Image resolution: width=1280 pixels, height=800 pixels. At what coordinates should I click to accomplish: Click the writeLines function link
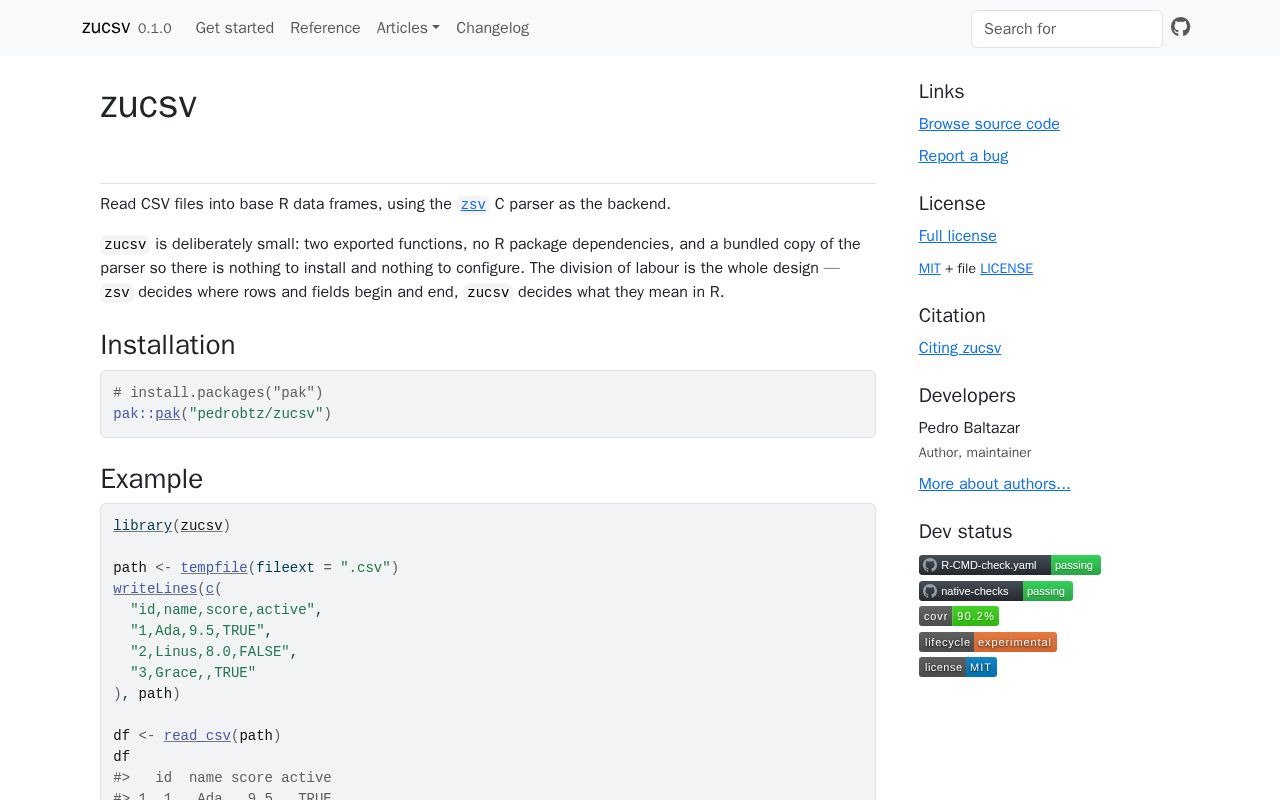pyautogui.click(x=155, y=588)
